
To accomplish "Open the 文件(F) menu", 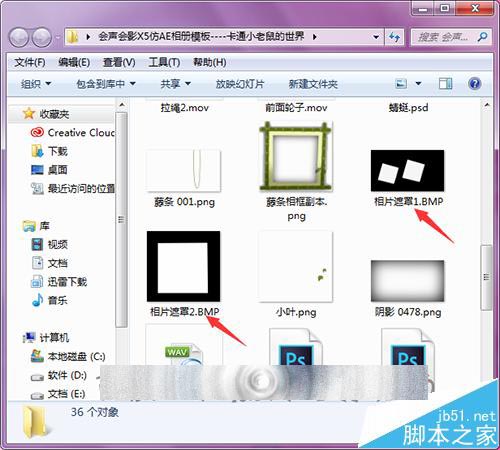I will (x=30, y=62).
